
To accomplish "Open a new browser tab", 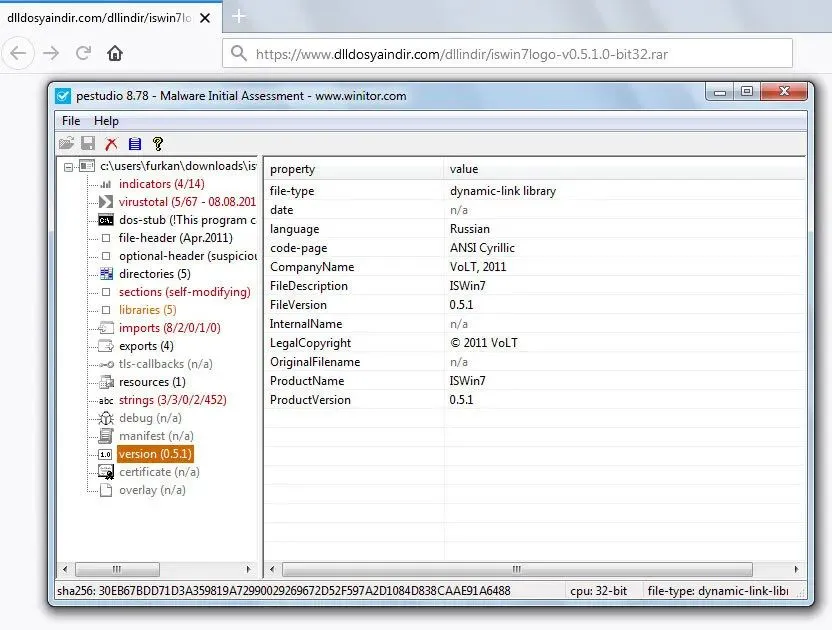I will [239, 16].
